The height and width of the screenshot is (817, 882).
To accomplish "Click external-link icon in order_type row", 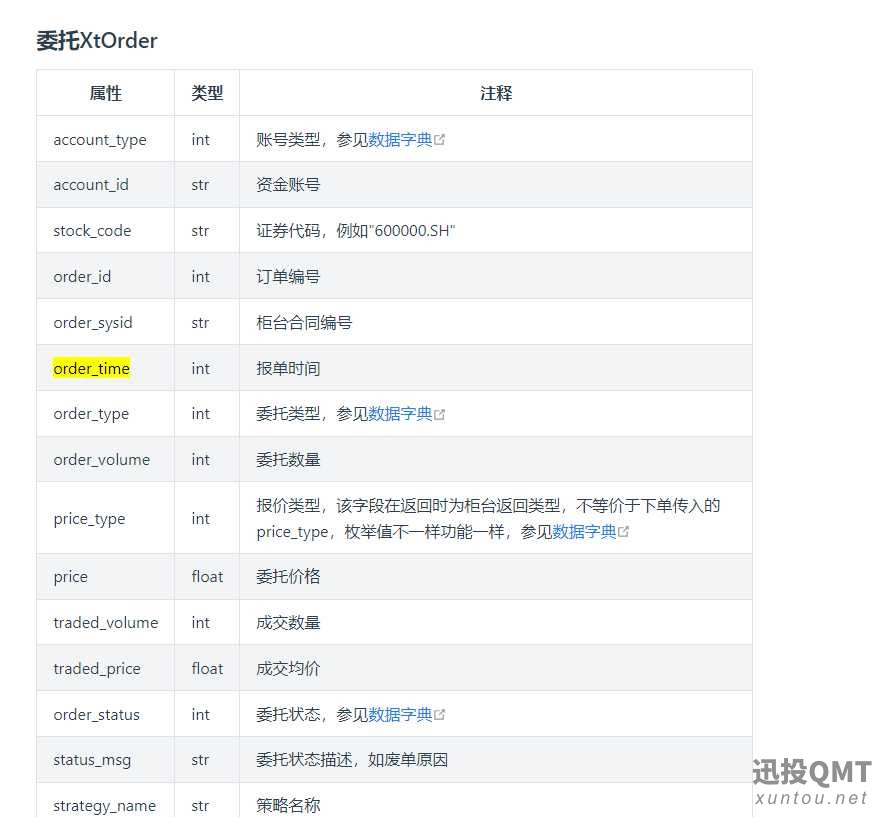I will pos(440,415).
